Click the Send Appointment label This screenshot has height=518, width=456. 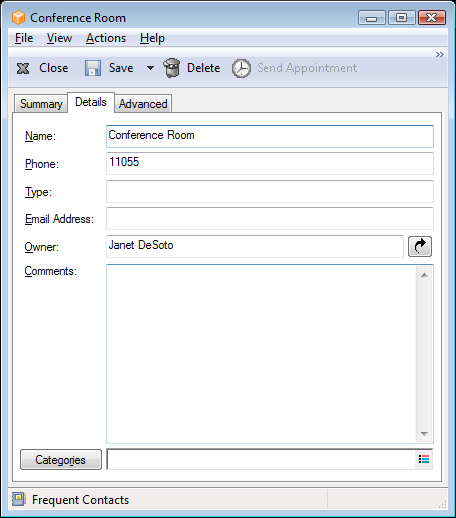click(x=307, y=68)
